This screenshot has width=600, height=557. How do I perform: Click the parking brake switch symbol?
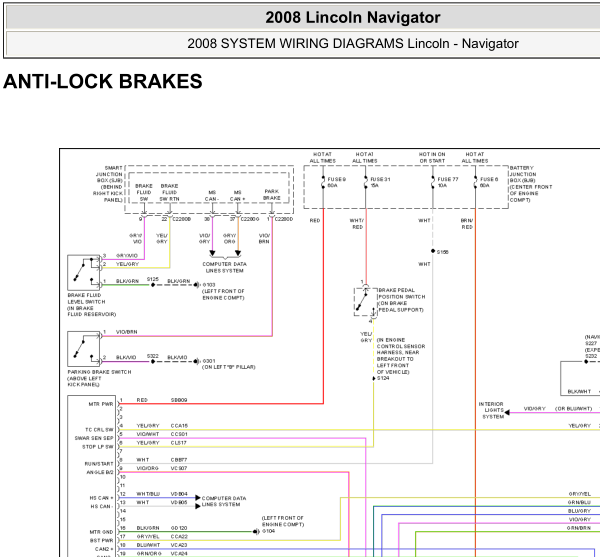(x=83, y=349)
